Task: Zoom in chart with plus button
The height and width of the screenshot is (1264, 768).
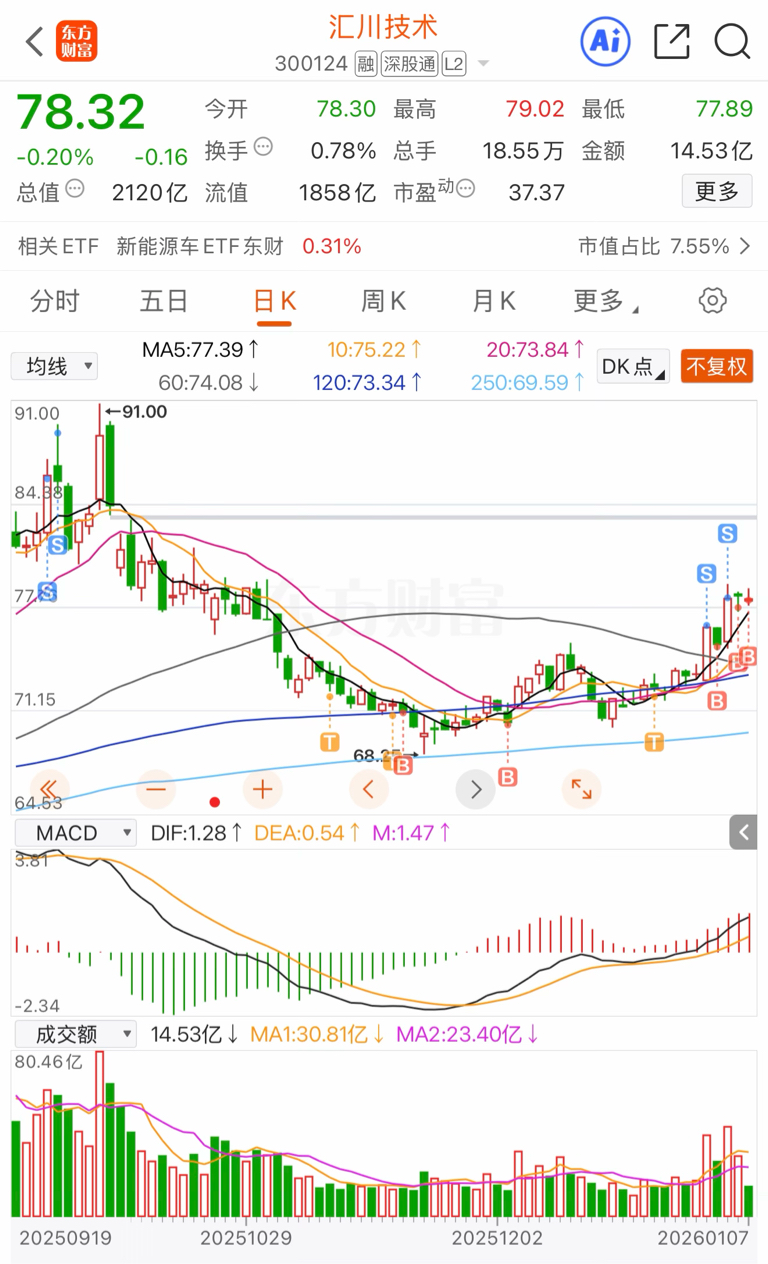Action: click(x=262, y=789)
